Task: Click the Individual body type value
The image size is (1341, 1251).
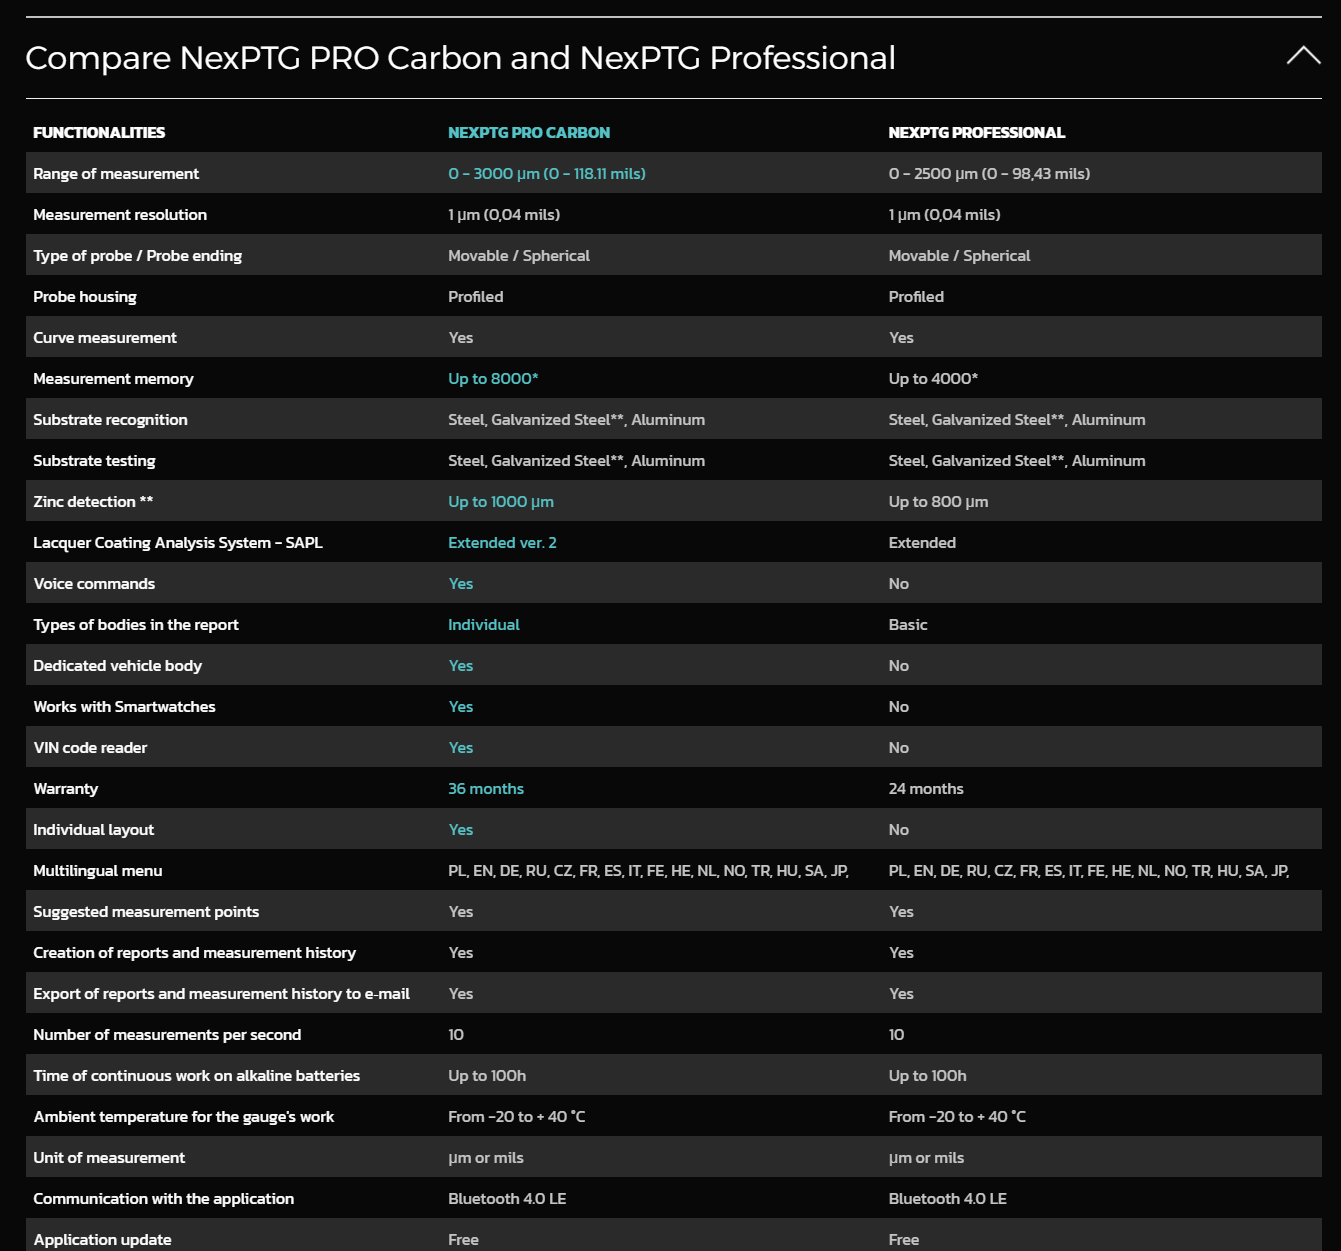Action: (x=483, y=625)
